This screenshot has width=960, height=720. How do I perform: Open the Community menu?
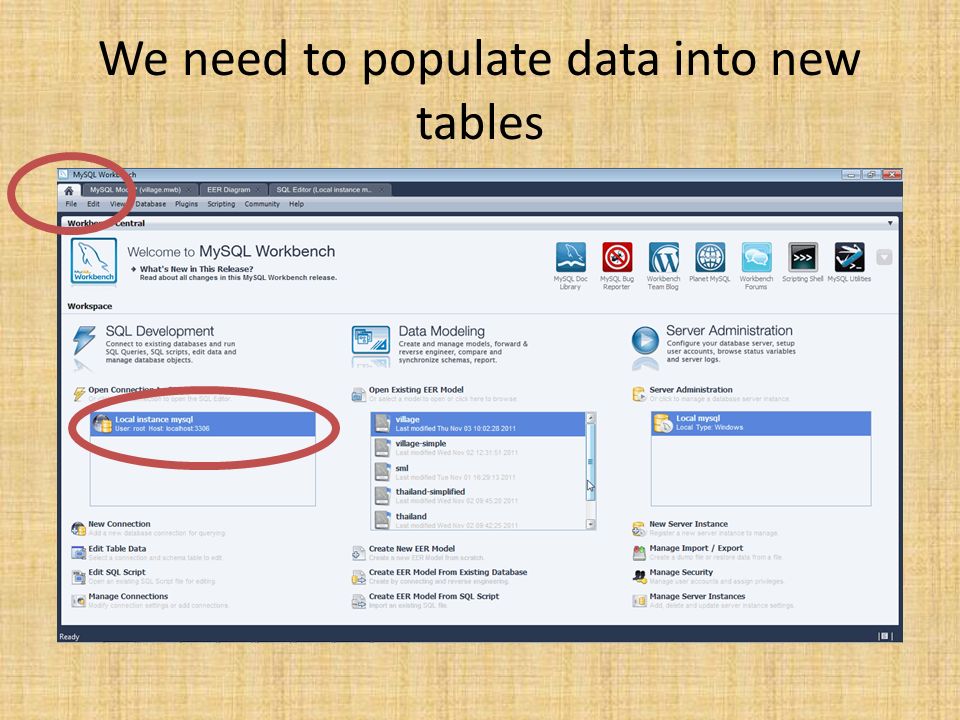[262, 204]
